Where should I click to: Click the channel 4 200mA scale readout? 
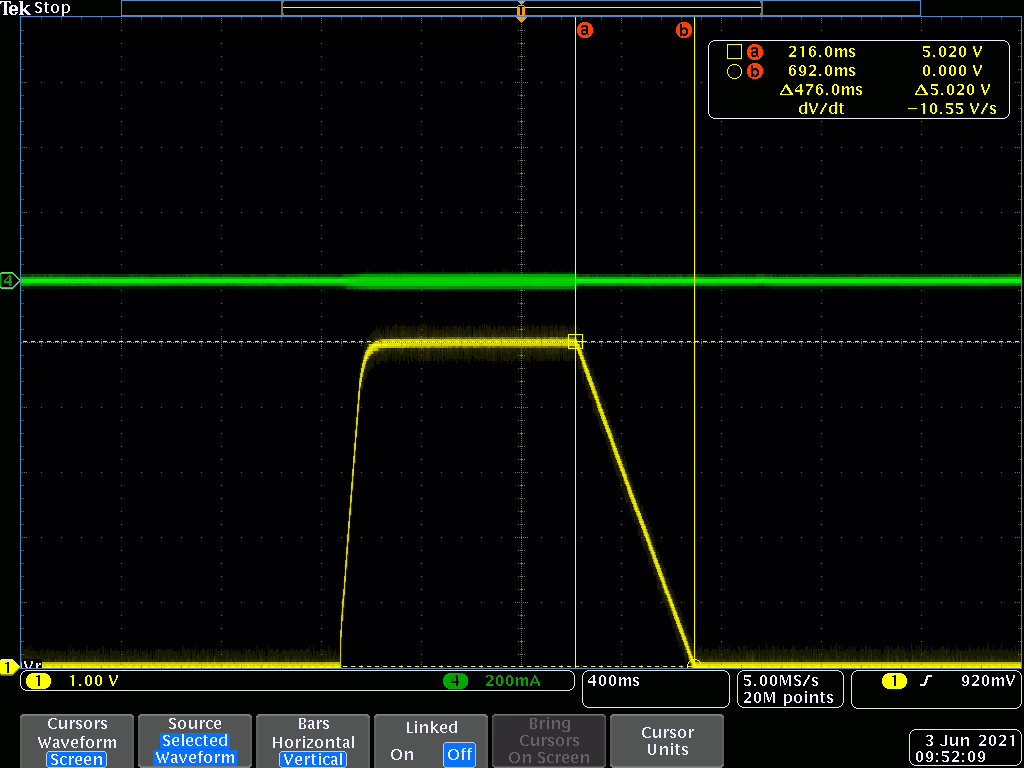(x=512, y=681)
